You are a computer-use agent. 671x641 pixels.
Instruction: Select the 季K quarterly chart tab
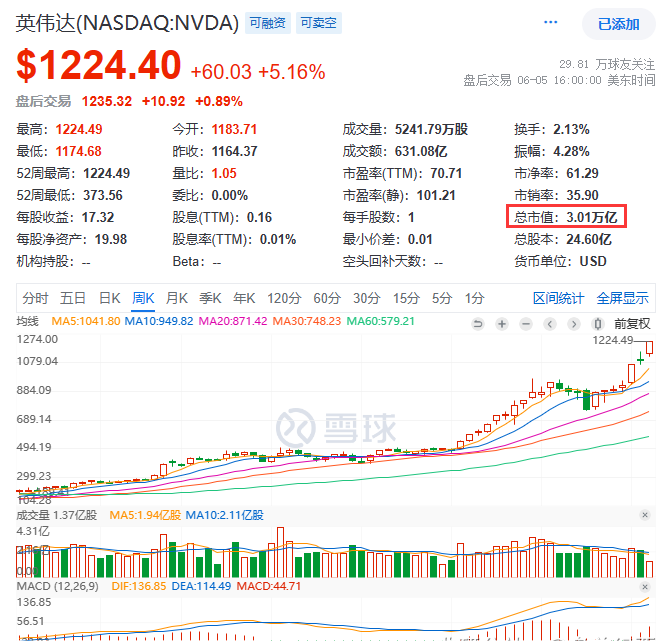coord(210,298)
